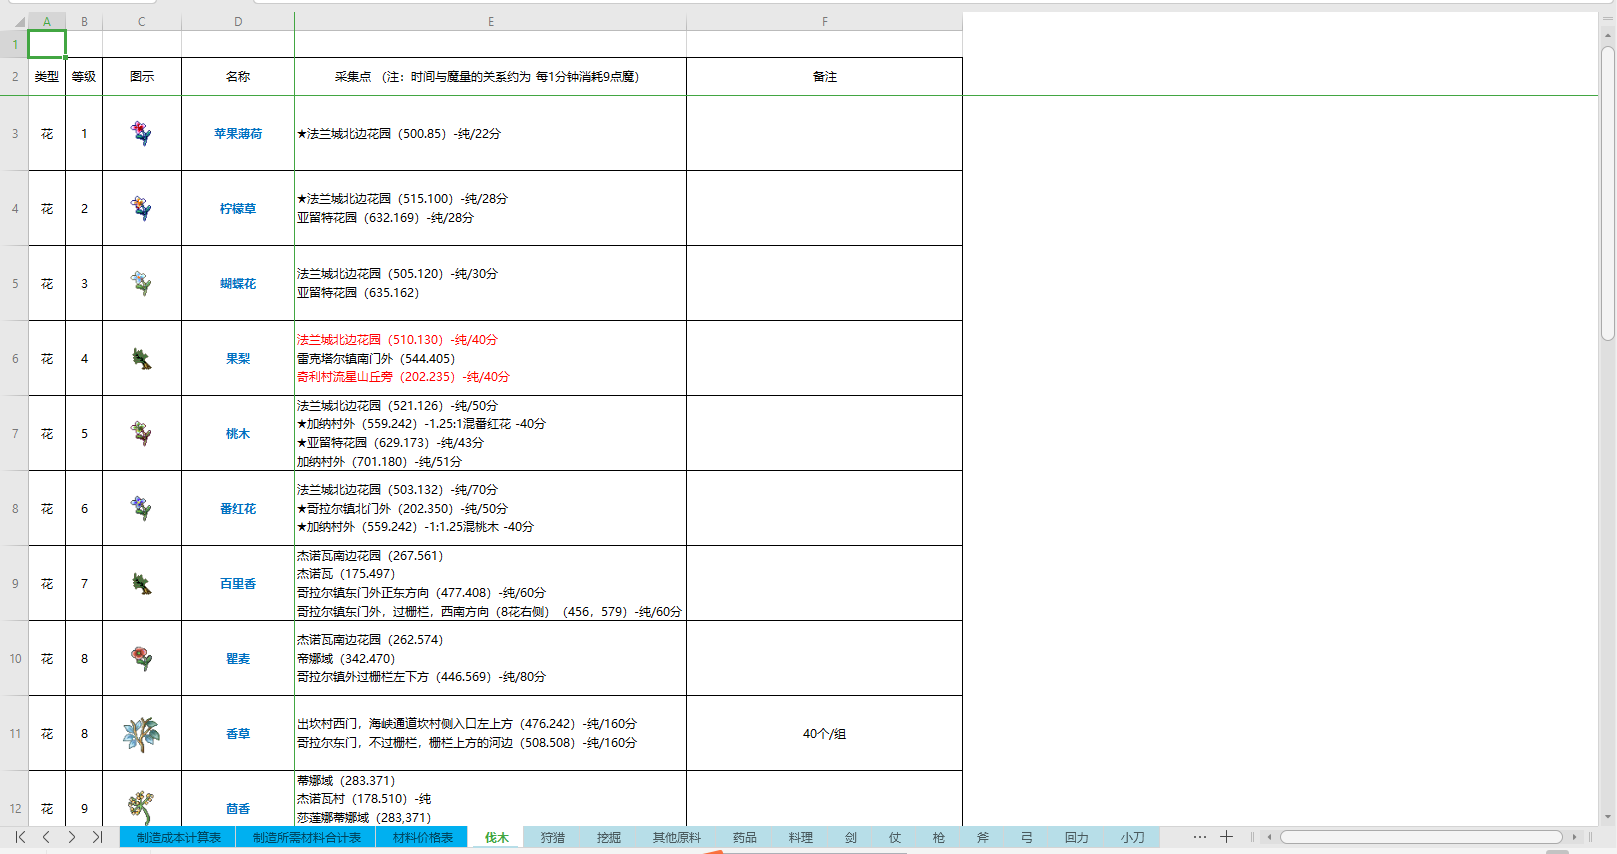Open the 材料价格表 sheet tab

422,837
